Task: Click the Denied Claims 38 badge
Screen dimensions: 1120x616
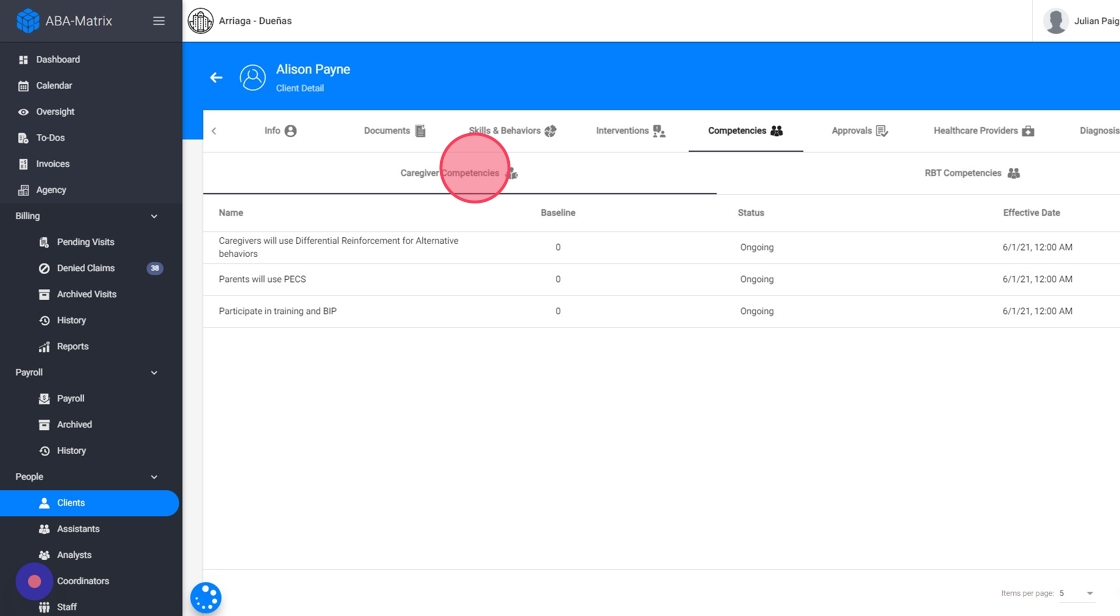Action: (155, 268)
